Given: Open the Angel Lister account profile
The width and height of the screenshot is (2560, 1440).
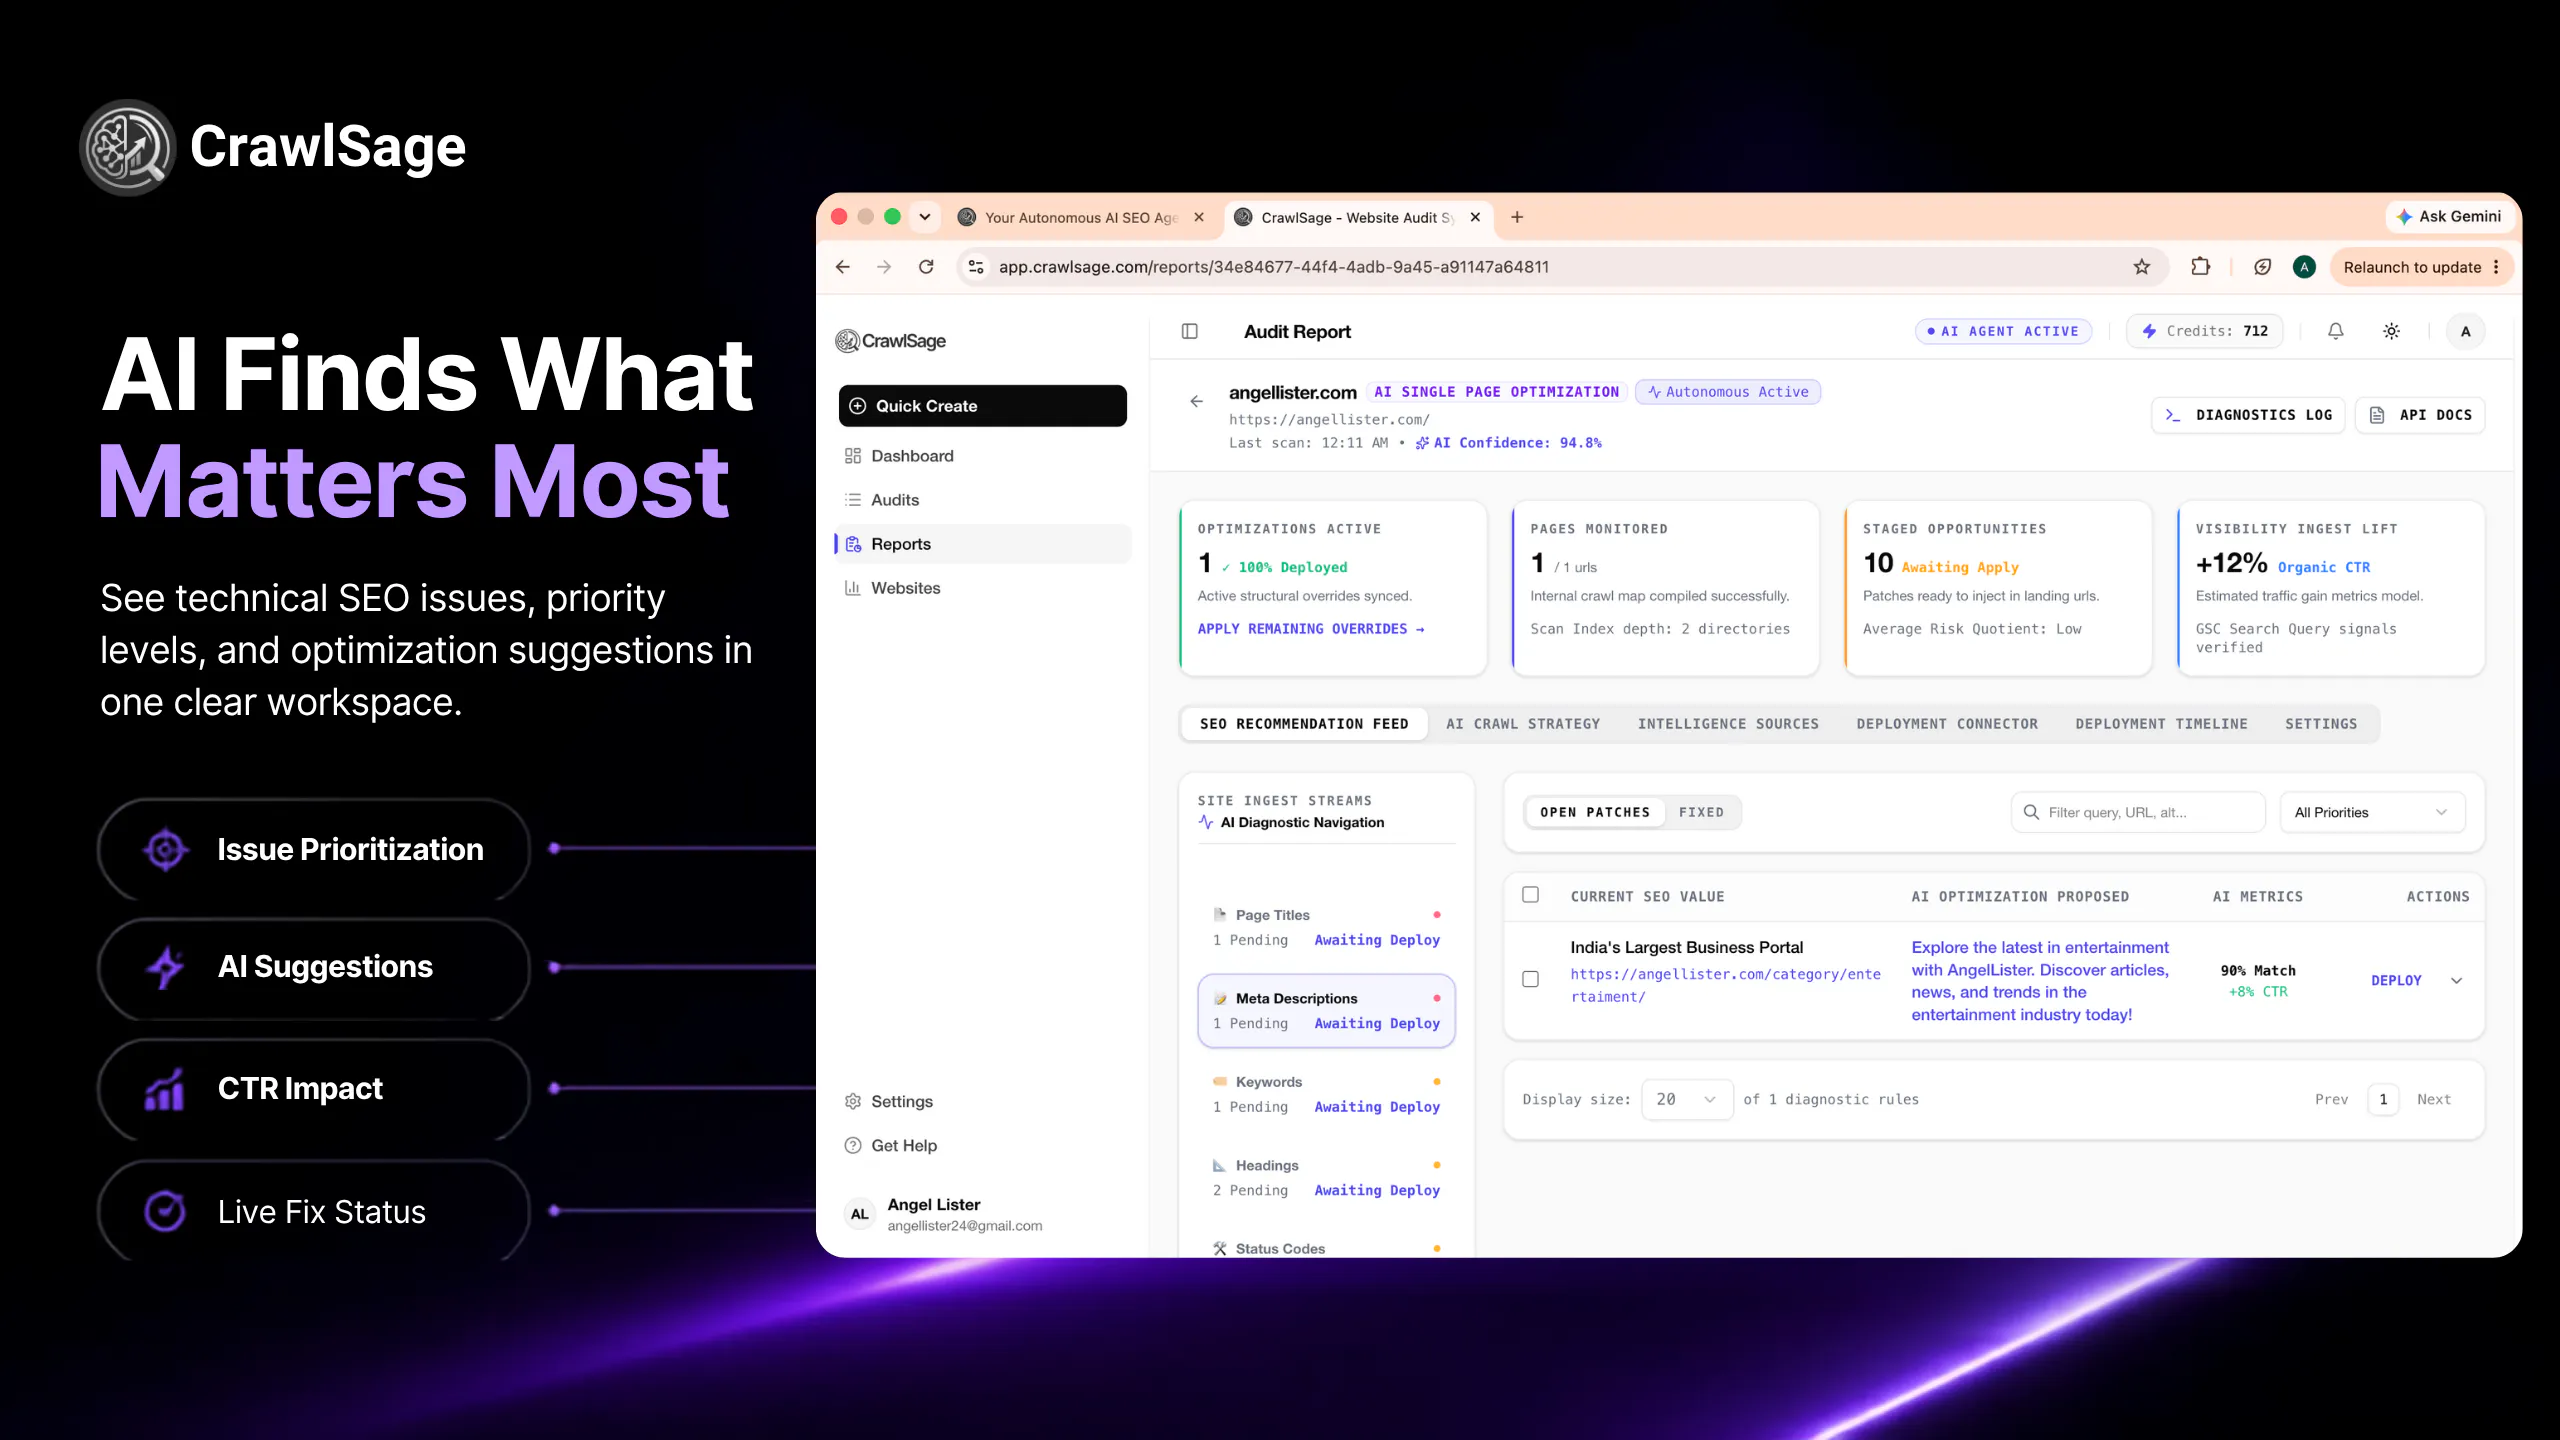Looking at the screenshot, I should (x=984, y=1214).
